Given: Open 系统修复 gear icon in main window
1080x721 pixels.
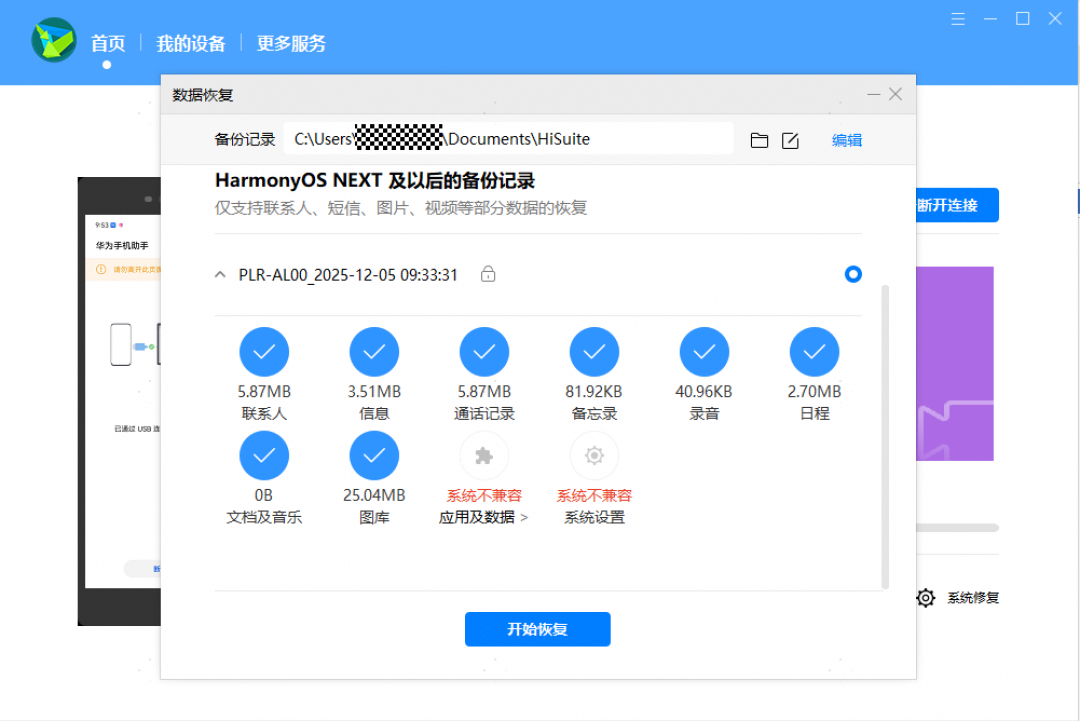Looking at the screenshot, I should pyautogui.click(x=926, y=598).
